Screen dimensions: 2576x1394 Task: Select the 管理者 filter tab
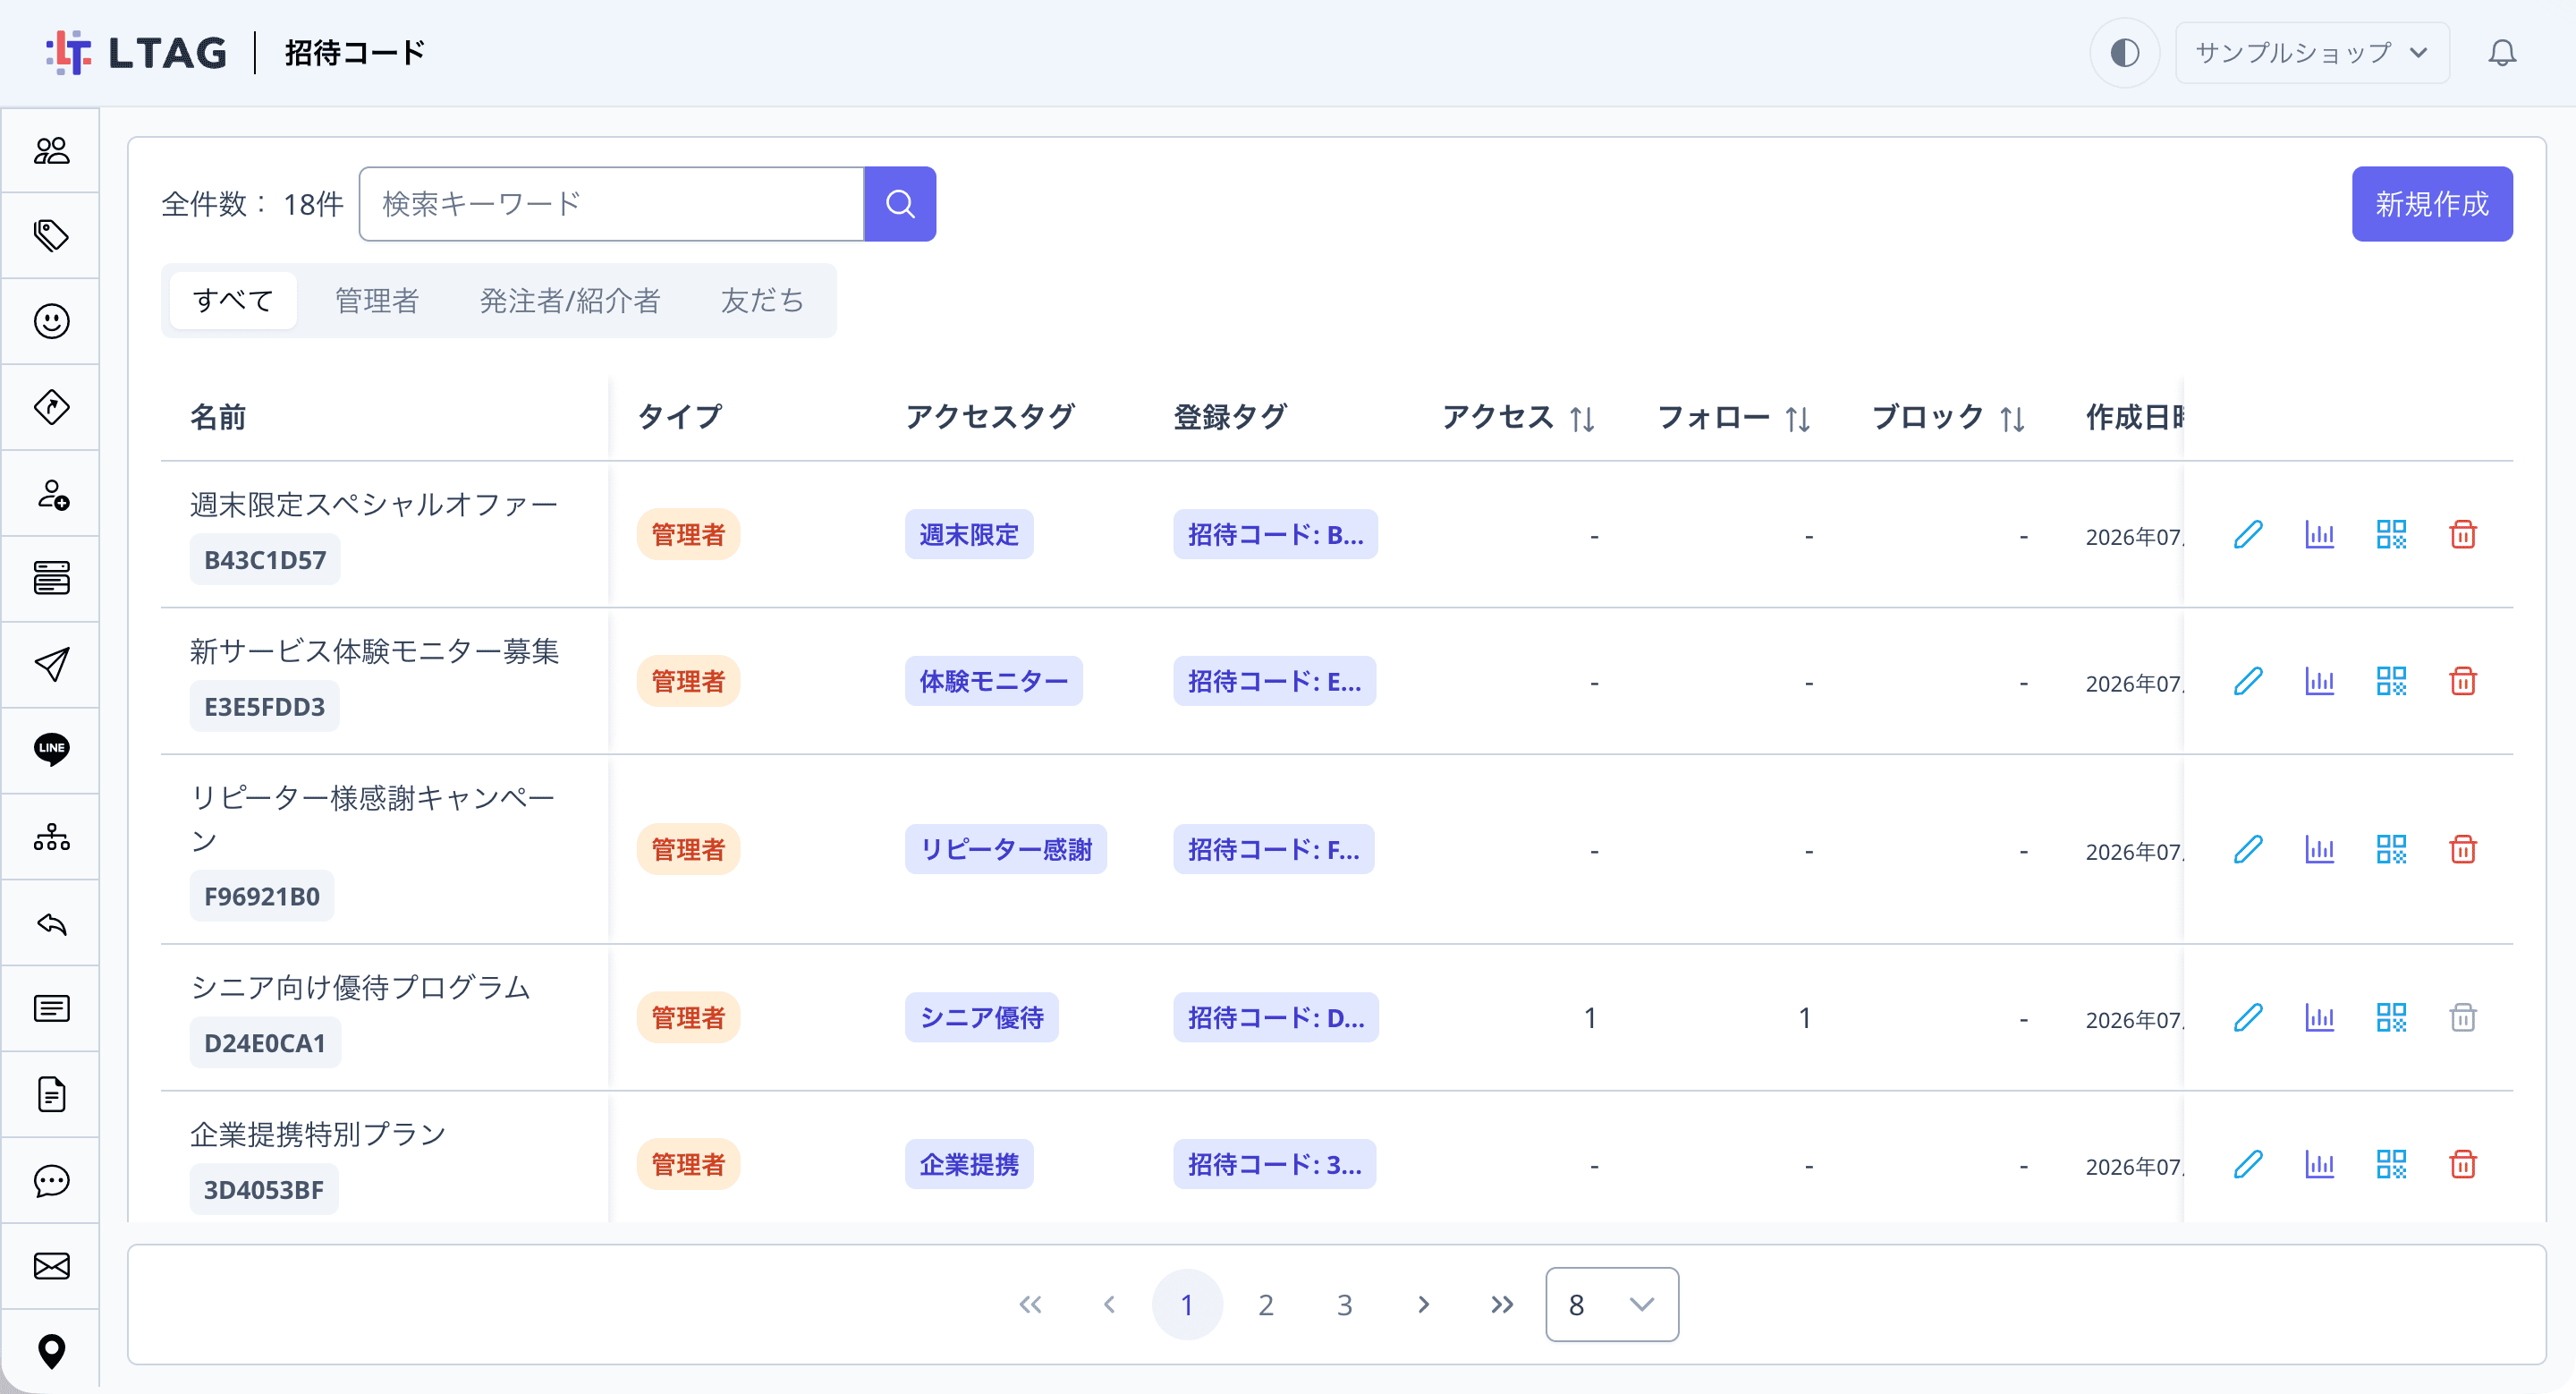tap(377, 301)
